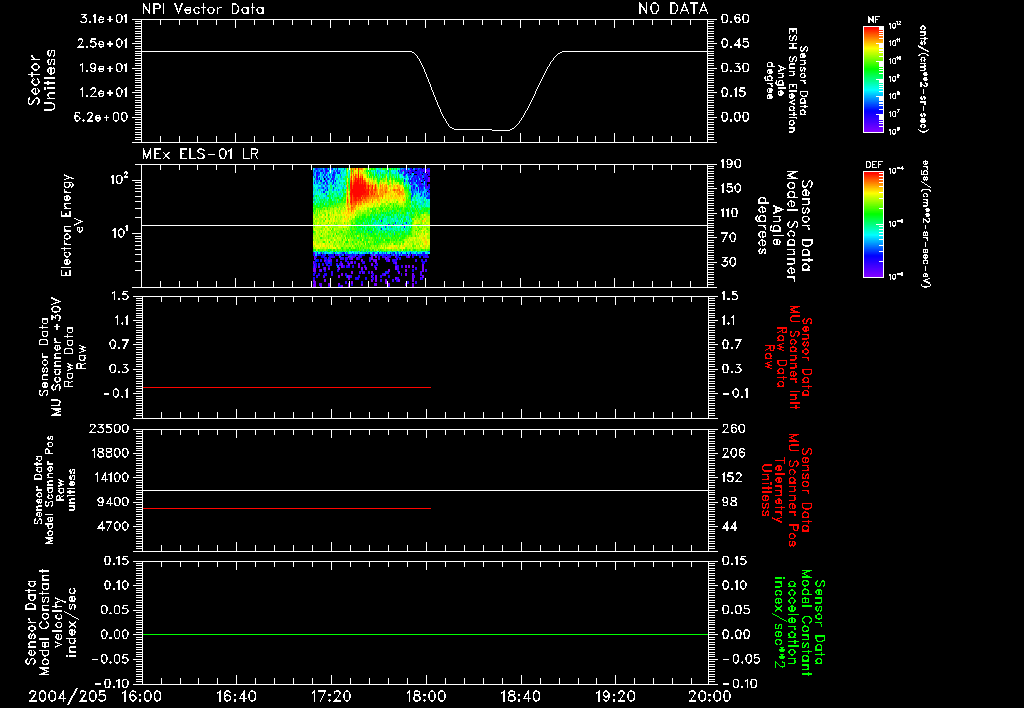Click the "19:20" time axis label
The image size is (1024, 708).
[x=615, y=696]
